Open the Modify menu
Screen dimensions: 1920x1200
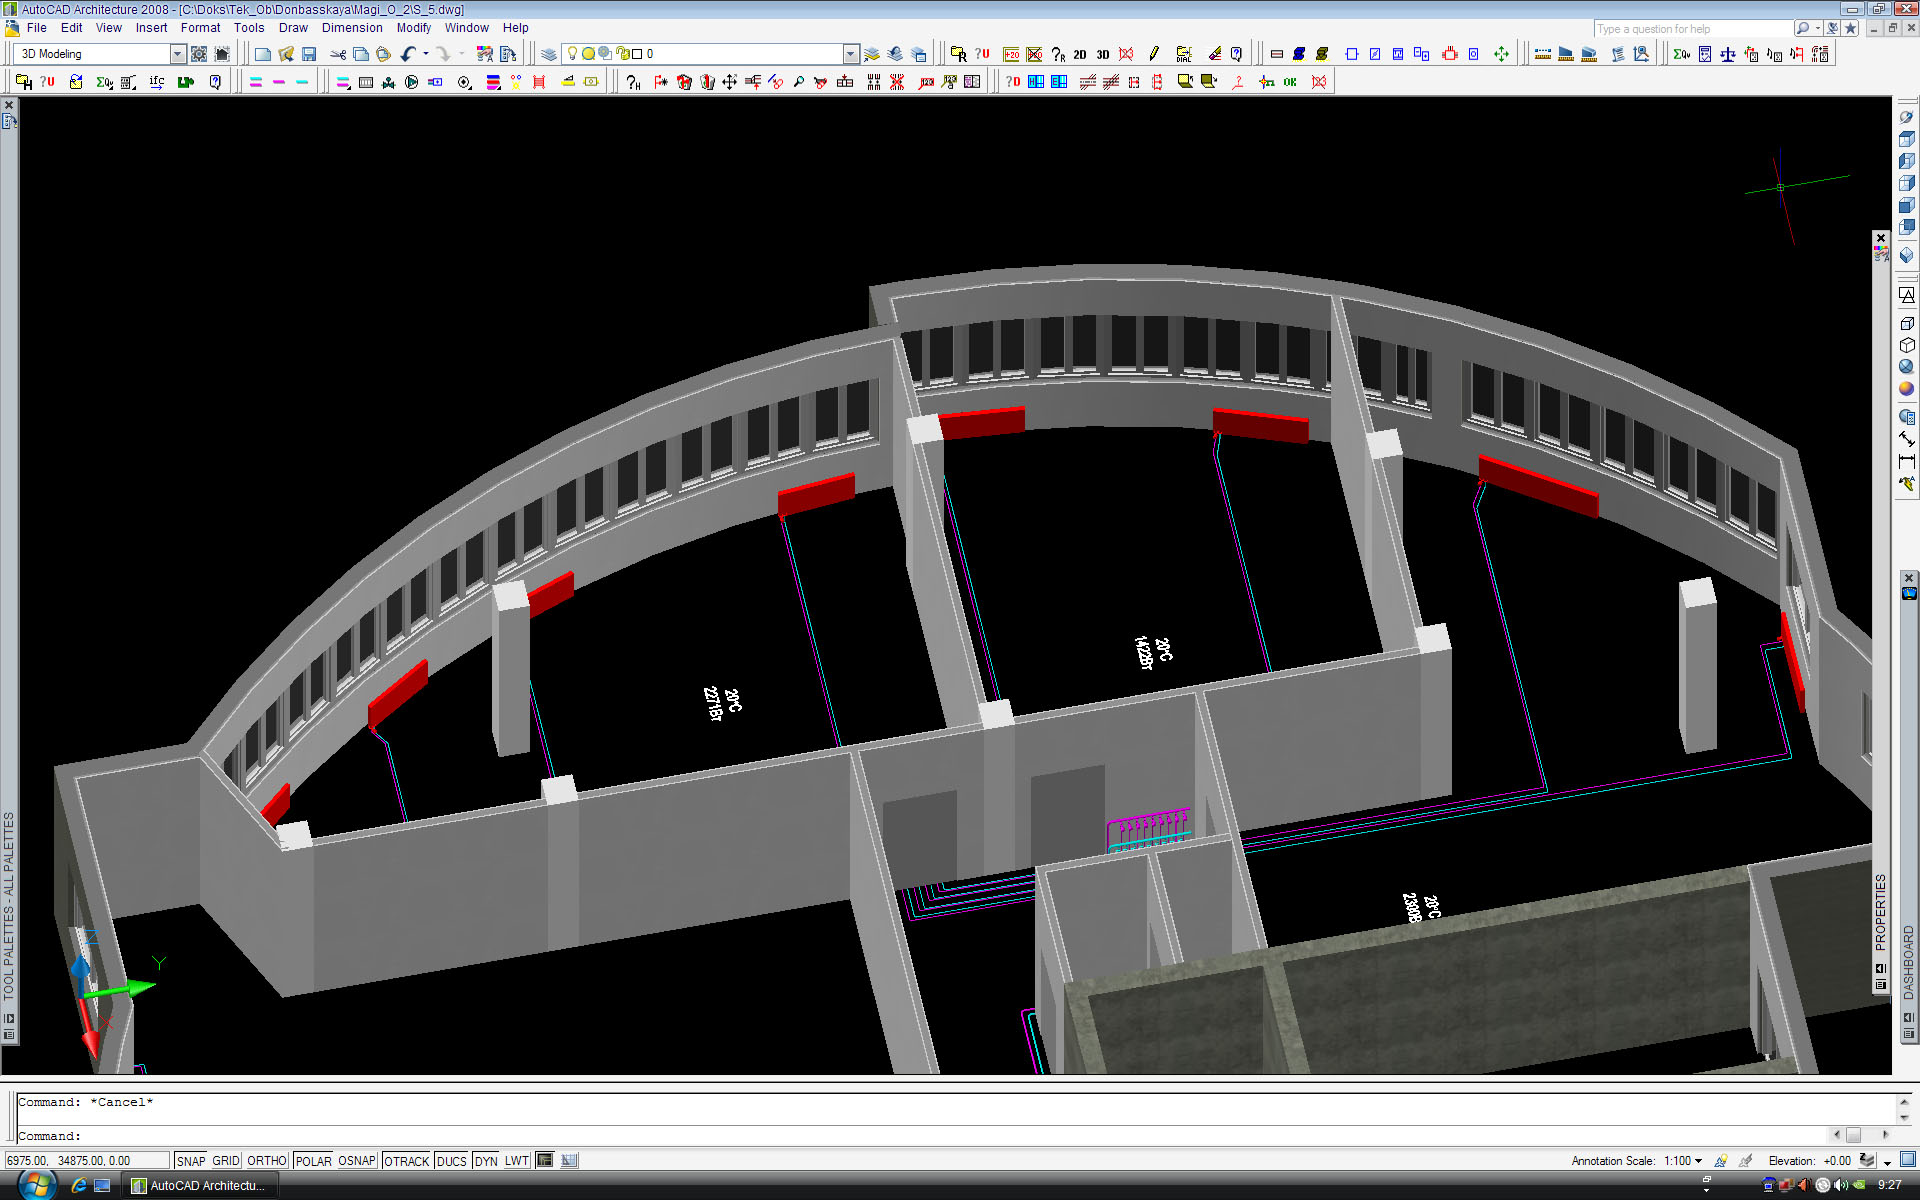pyautogui.click(x=413, y=28)
